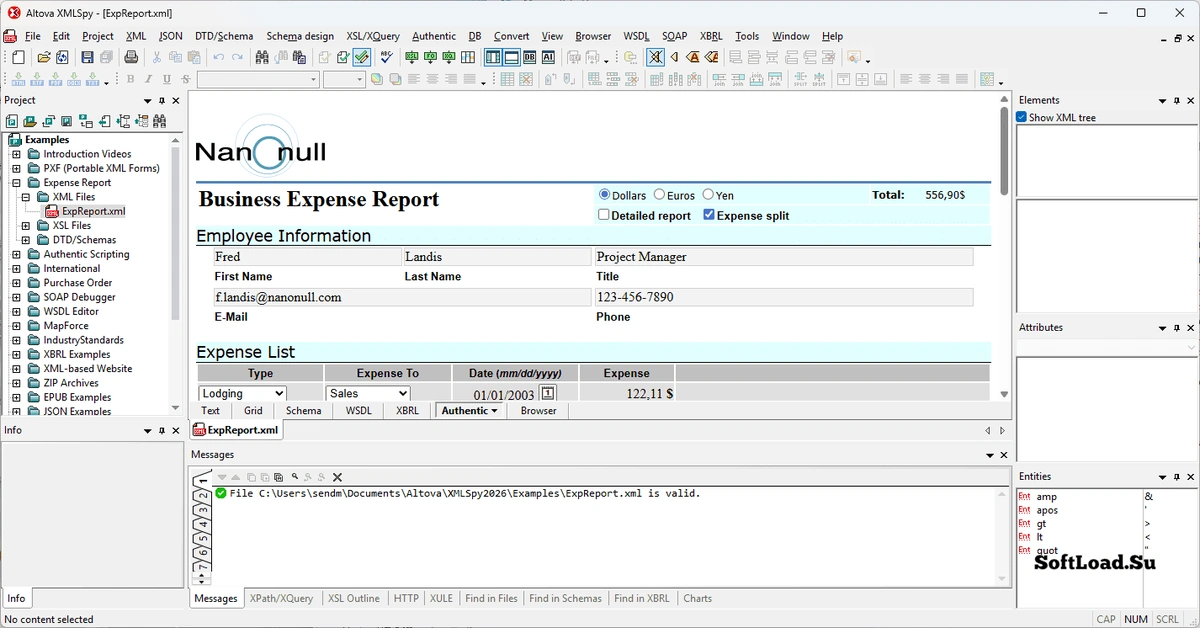
Task: Select the Yen currency radio button
Action: 708,195
